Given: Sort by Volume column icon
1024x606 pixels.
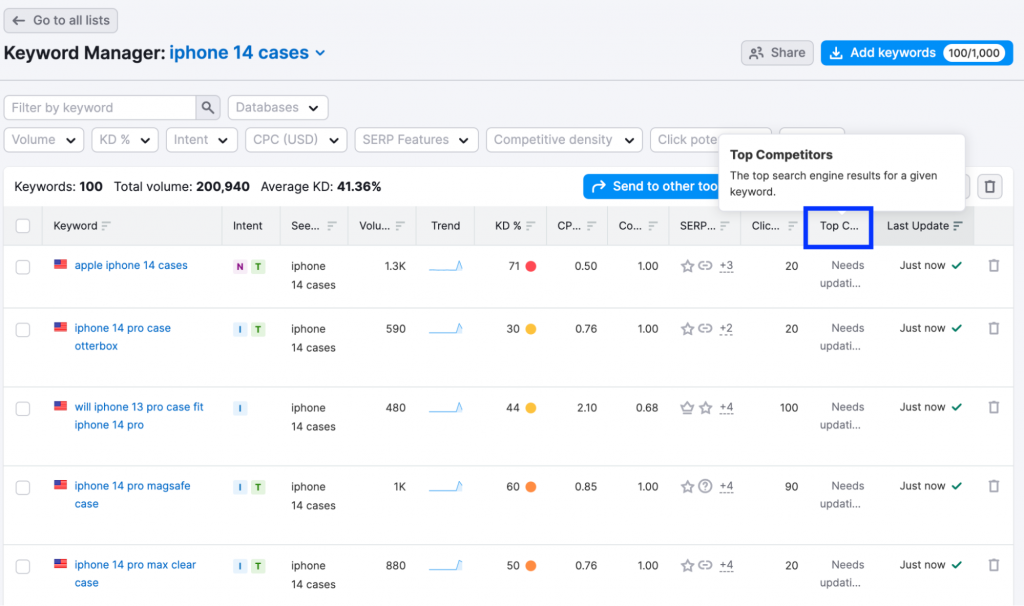Looking at the screenshot, I should click(400, 226).
